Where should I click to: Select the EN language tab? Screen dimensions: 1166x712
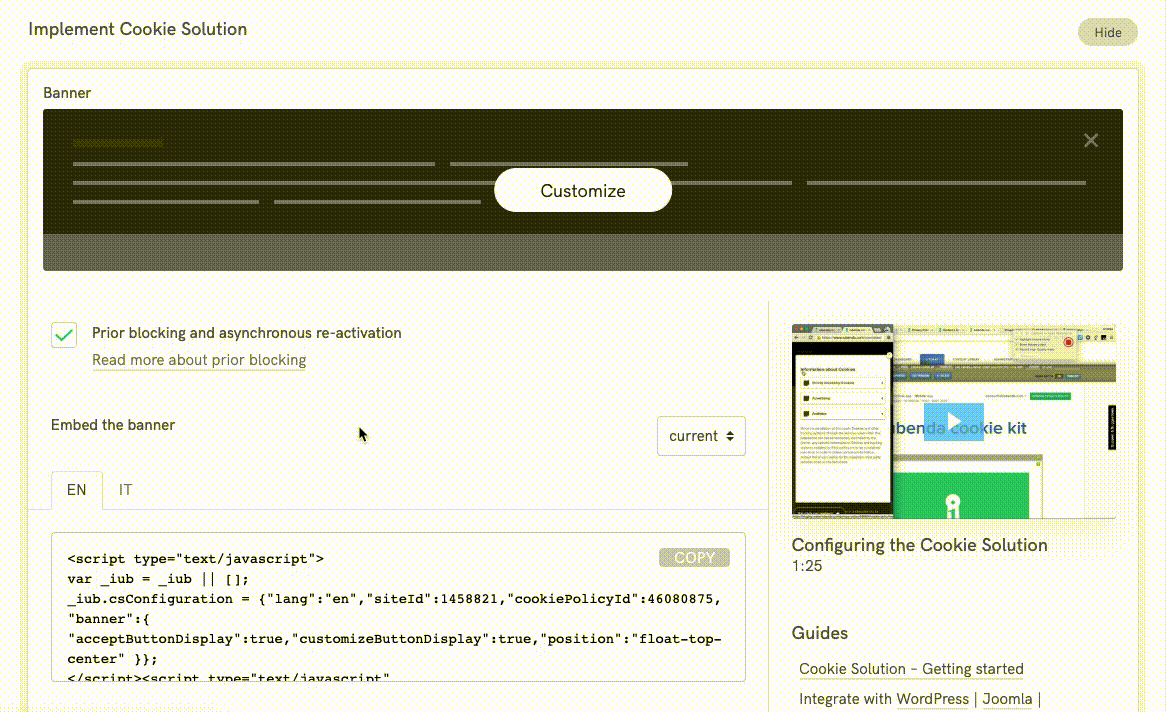pyautogui.click(x=76, y=490)
